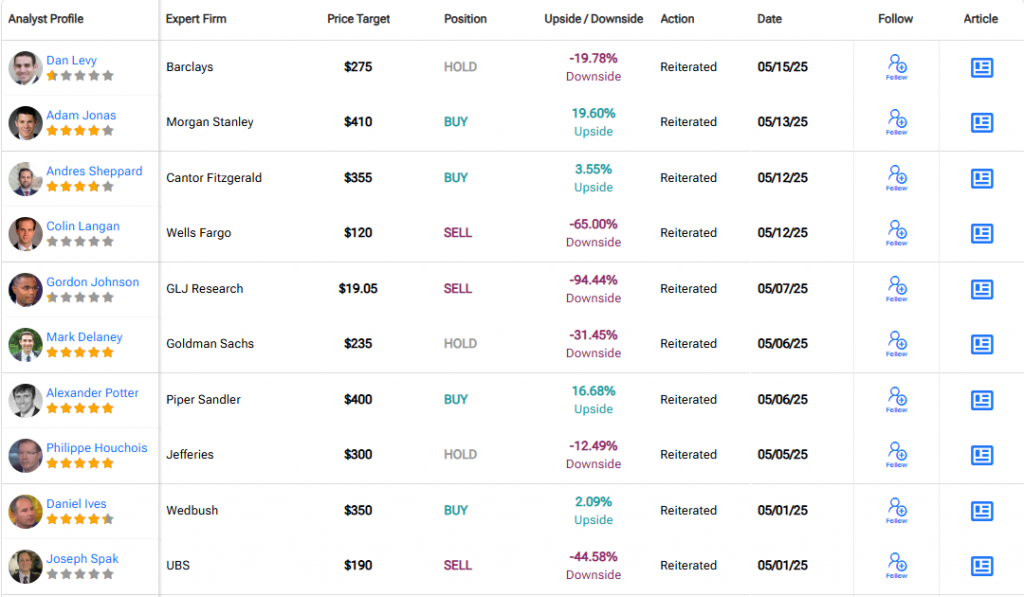
Task: Open Joseph Spak analyst profile link
Action: [82, 558]
